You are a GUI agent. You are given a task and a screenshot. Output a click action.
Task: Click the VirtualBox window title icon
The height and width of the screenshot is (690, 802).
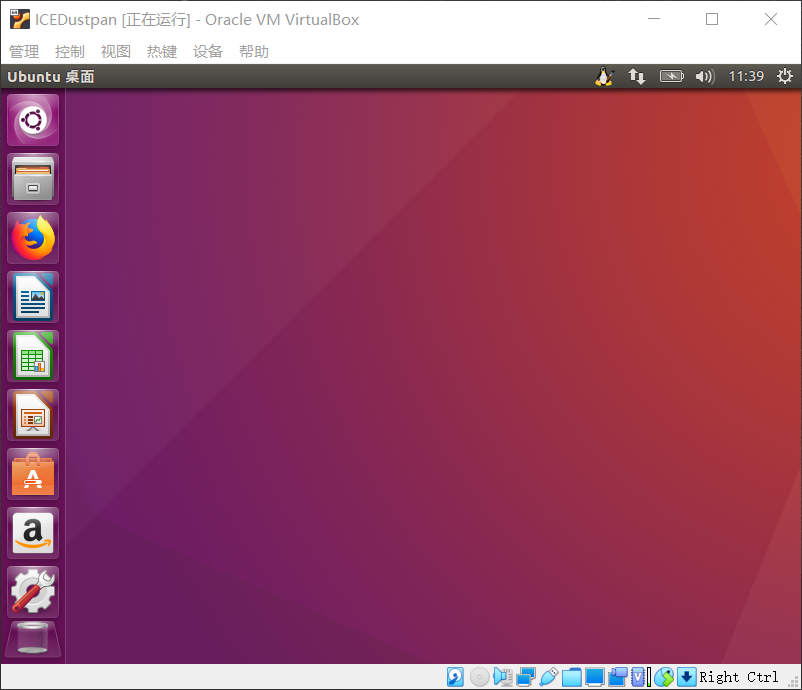pyautogui.click(x=19, y=19)
